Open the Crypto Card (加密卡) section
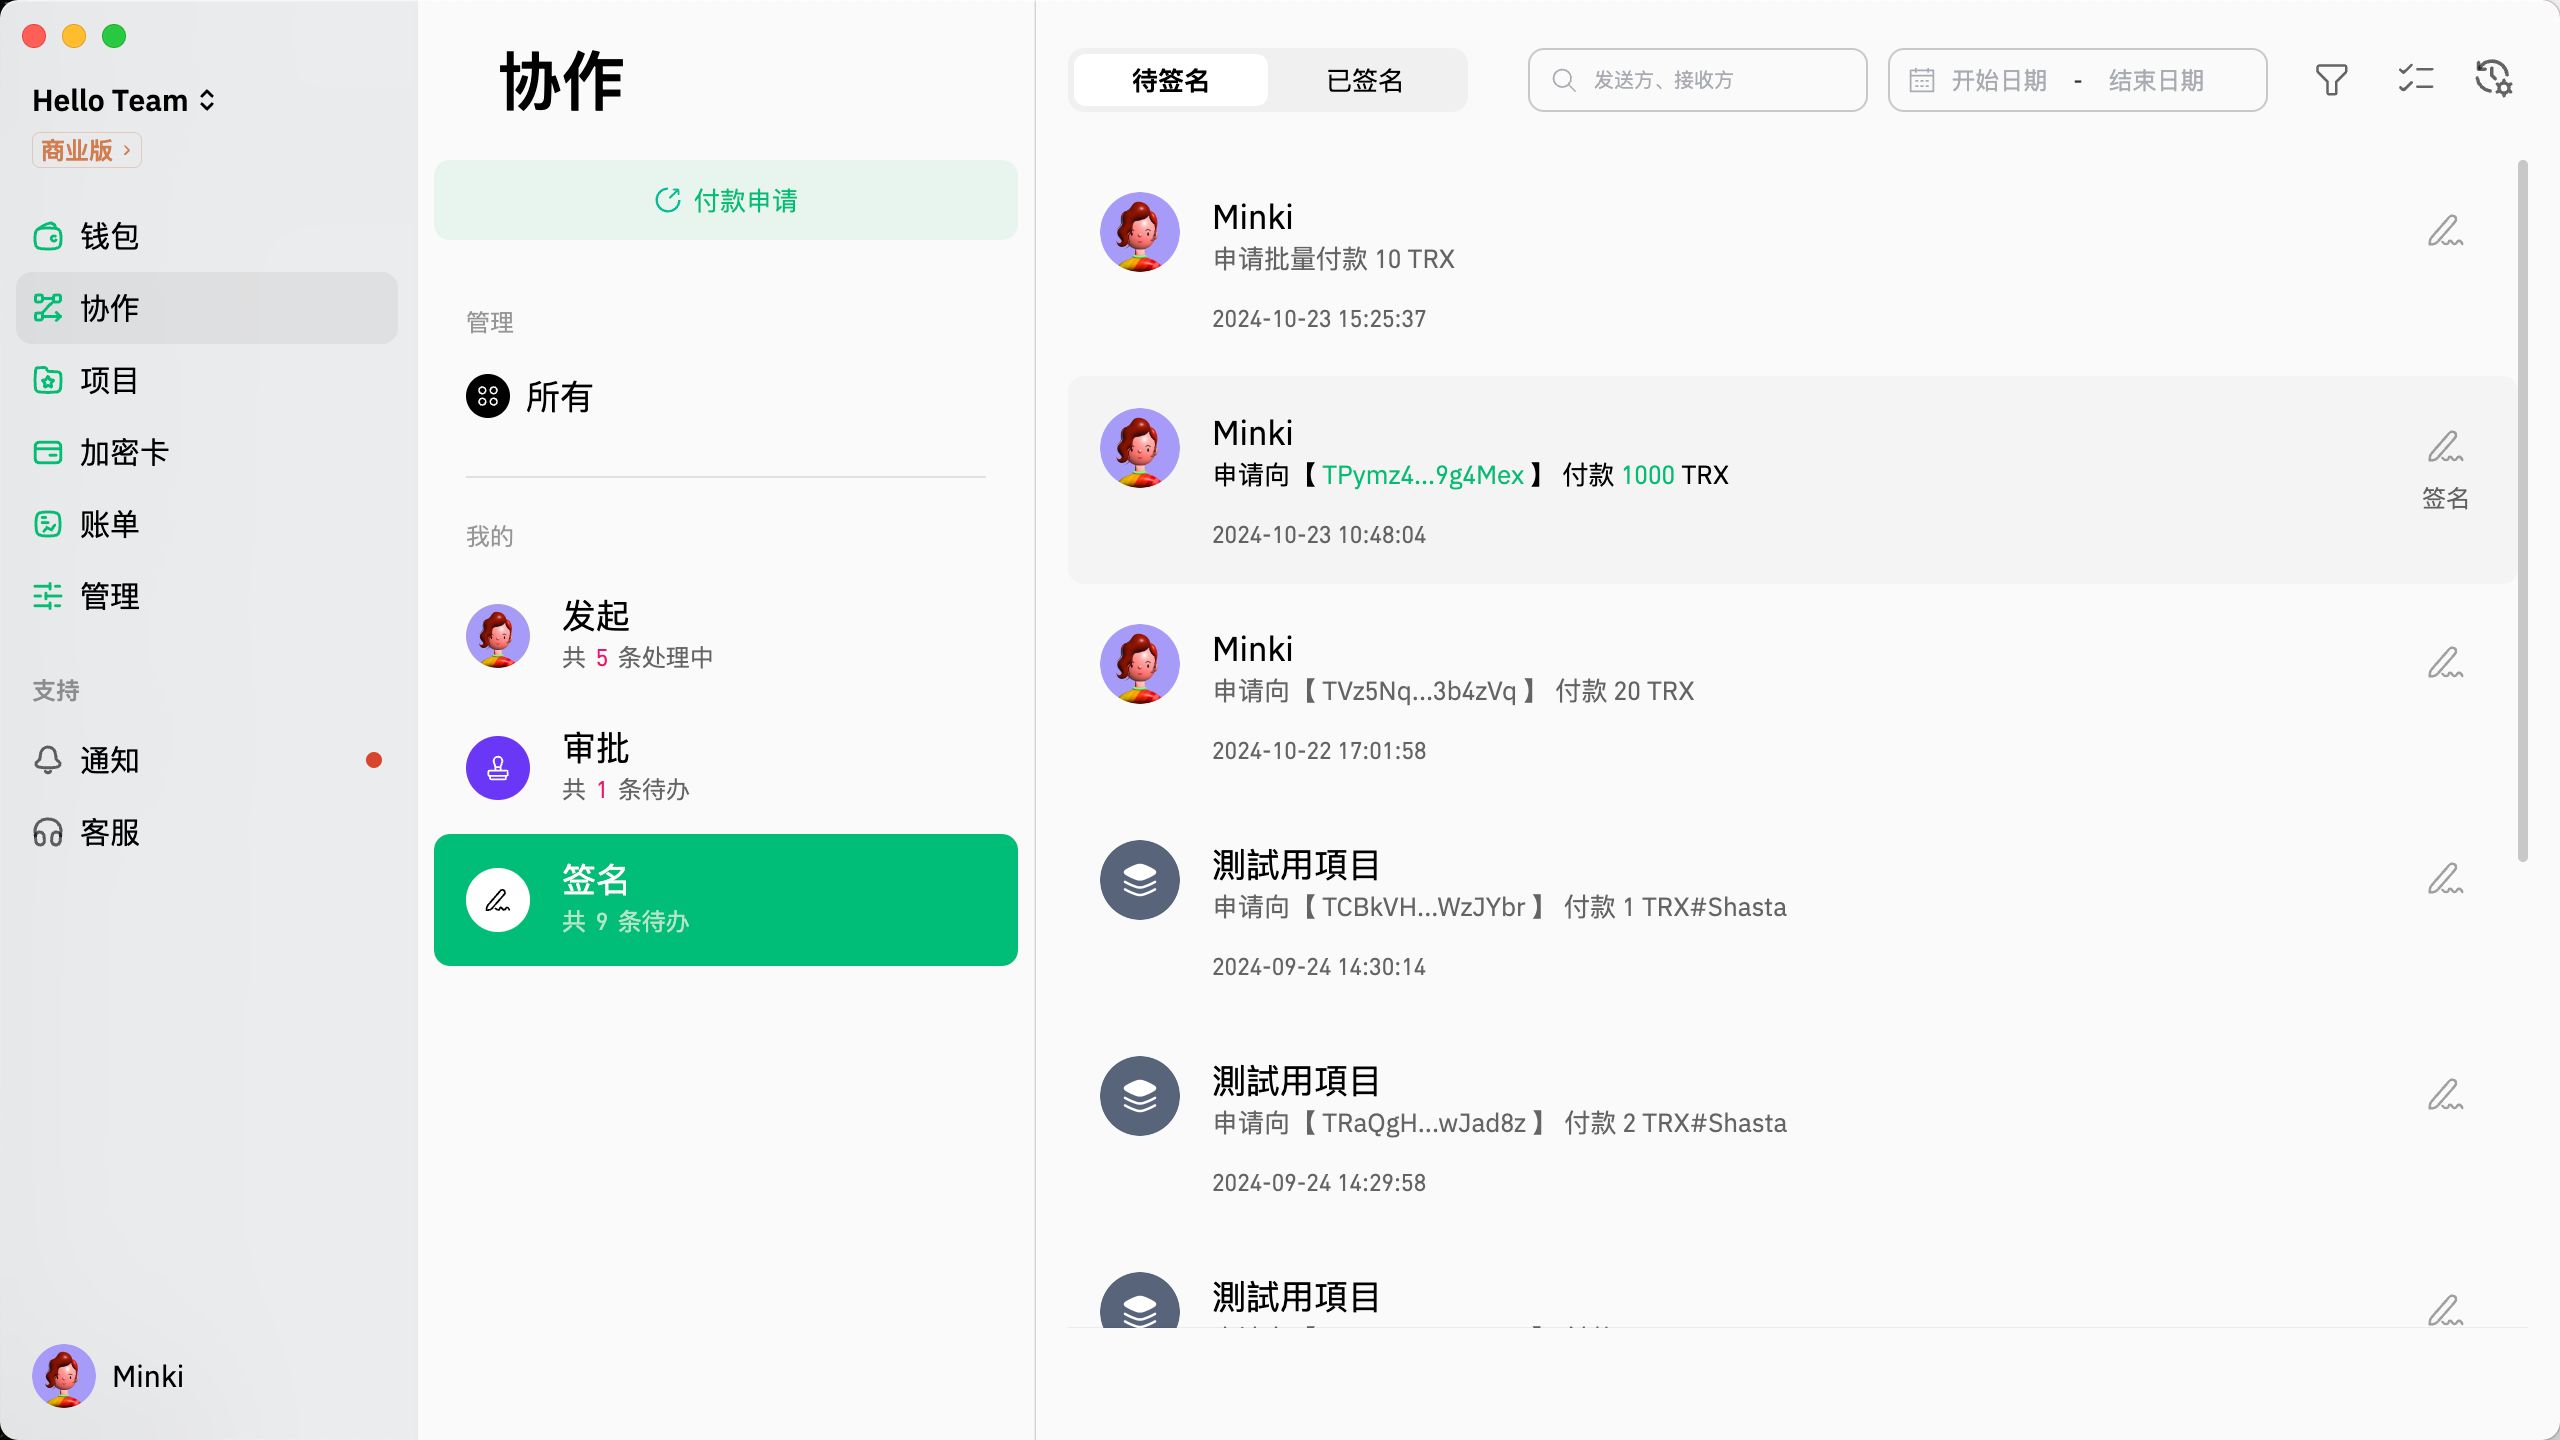2560x1440 pixels. point(124,453)
